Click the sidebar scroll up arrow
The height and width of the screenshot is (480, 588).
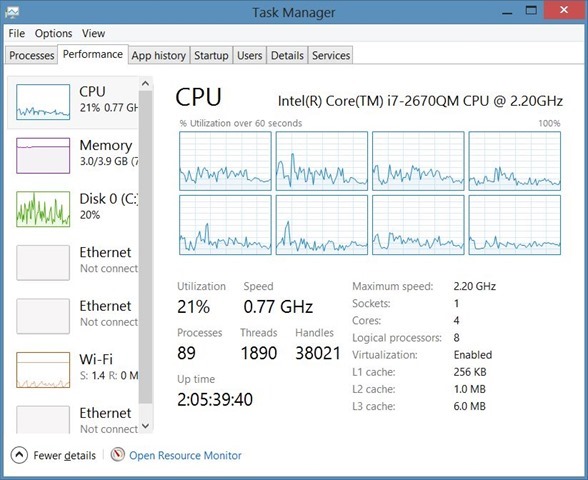click(146, 84)
